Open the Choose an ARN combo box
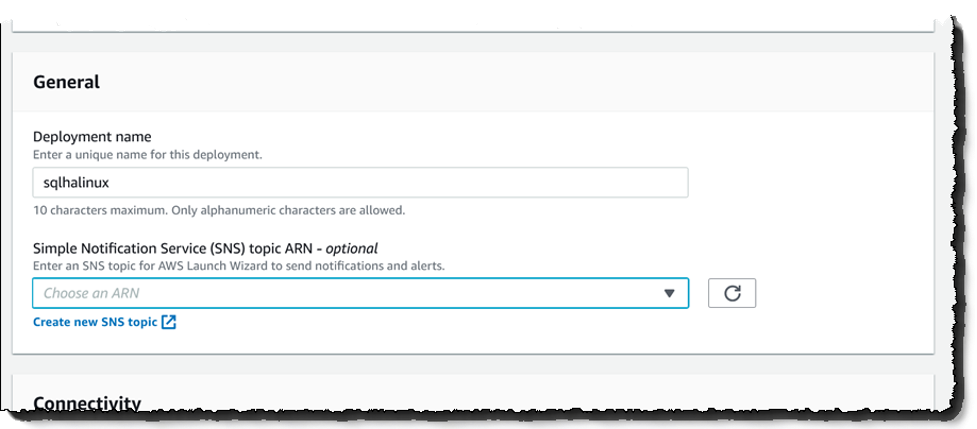 [360, 293]
